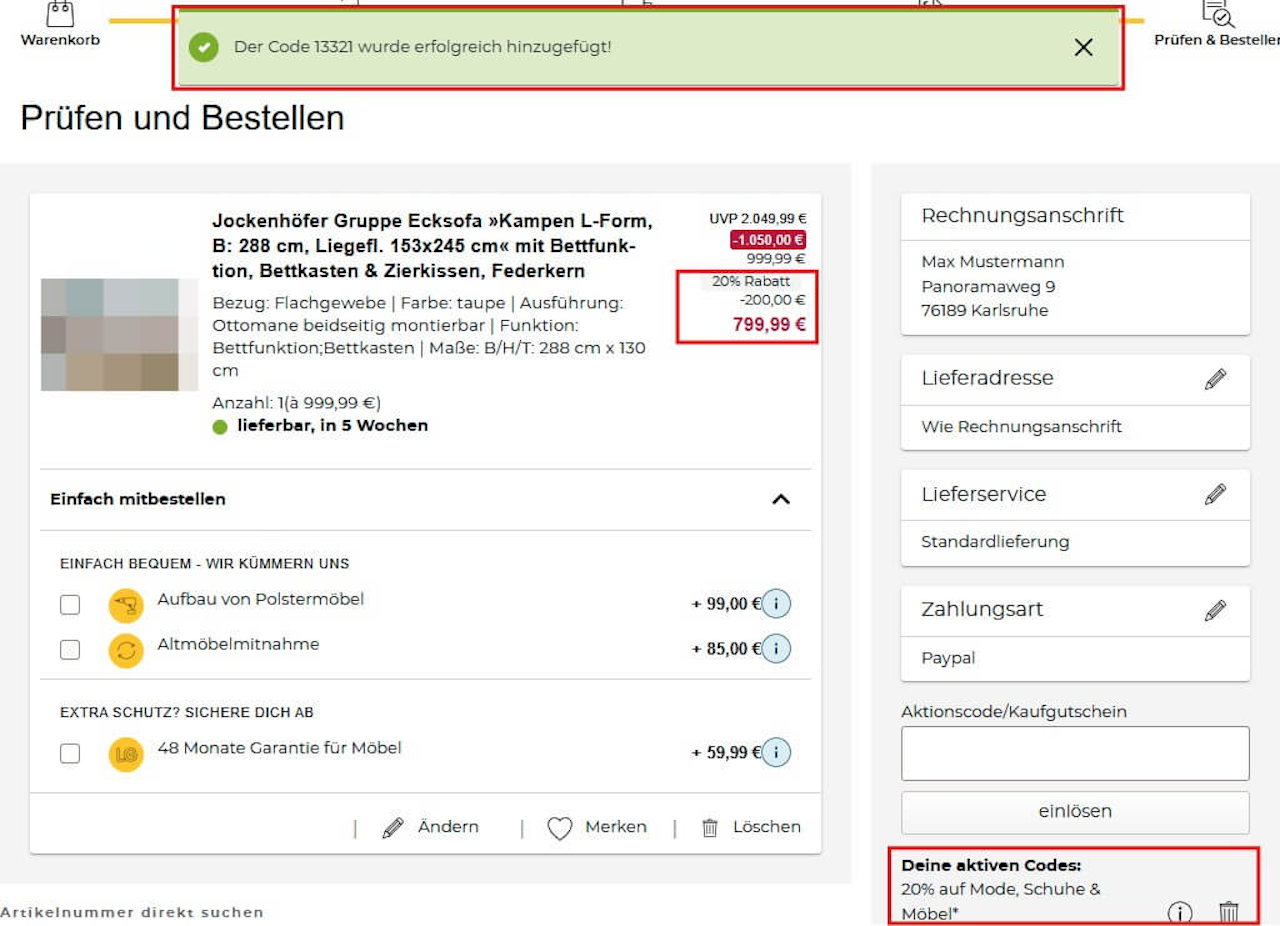Enable Altmöbelmitnahme checkbox

(70, 650)
